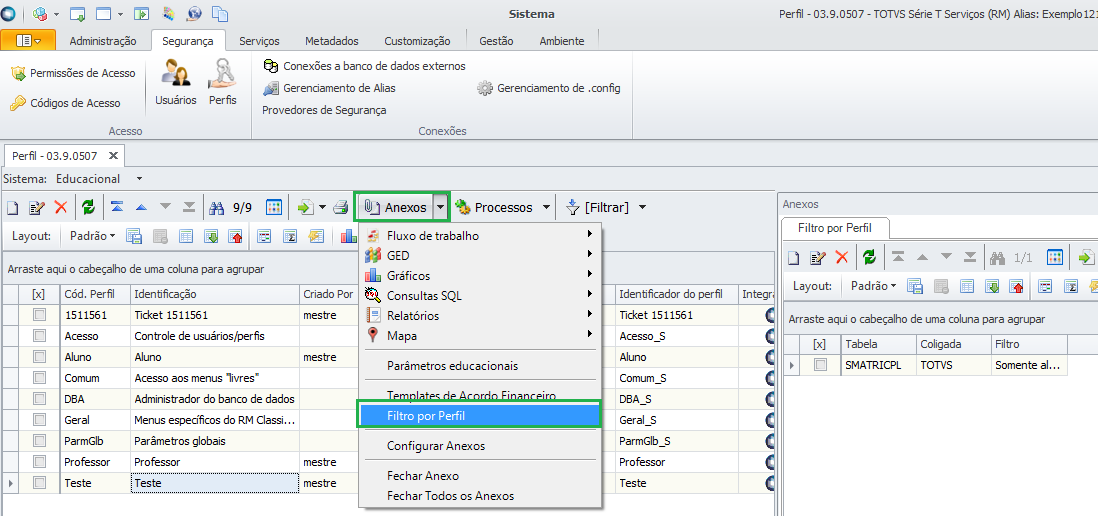This screenshot has height=516, width=1098.
Task: Go to previous record in main toolbar
Action: [x=141, y=207]
